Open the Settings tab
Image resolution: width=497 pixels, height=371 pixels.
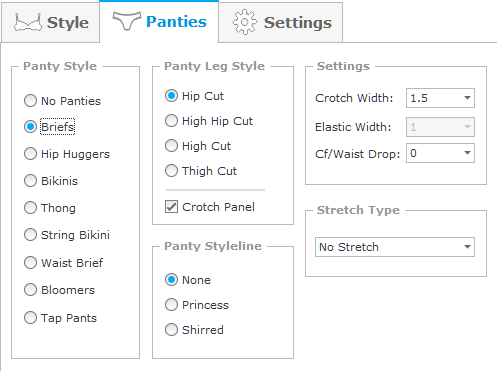281,23
